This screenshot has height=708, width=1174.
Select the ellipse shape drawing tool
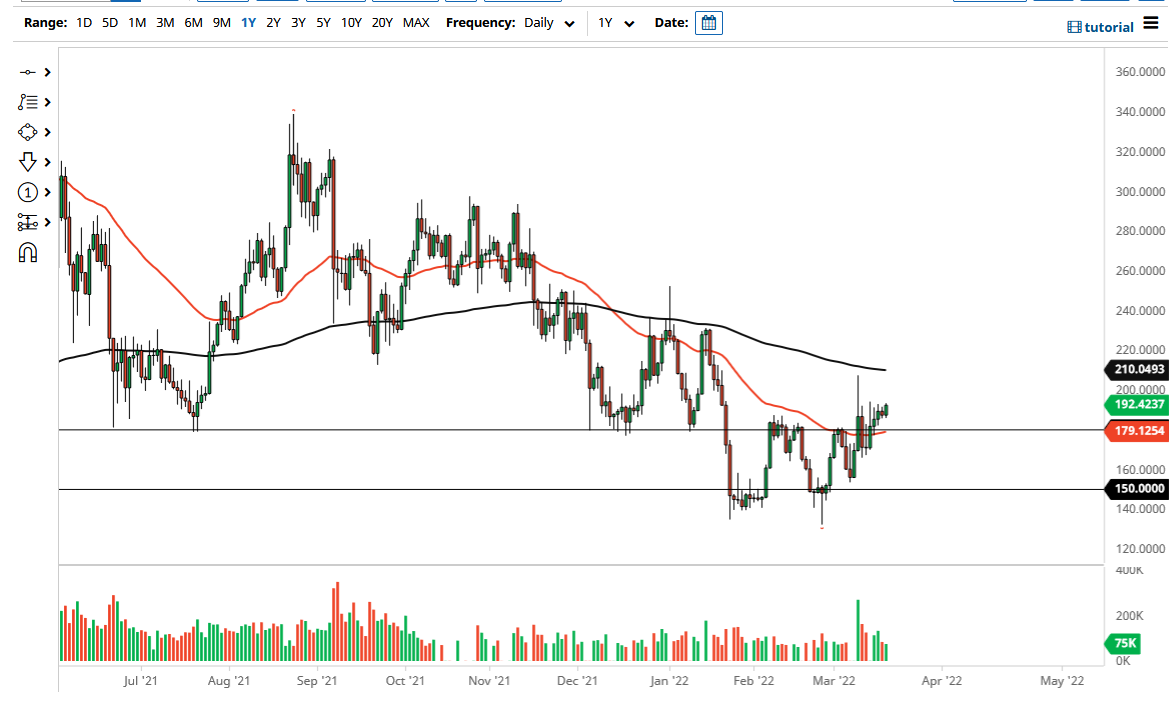(x=27, y=132)
